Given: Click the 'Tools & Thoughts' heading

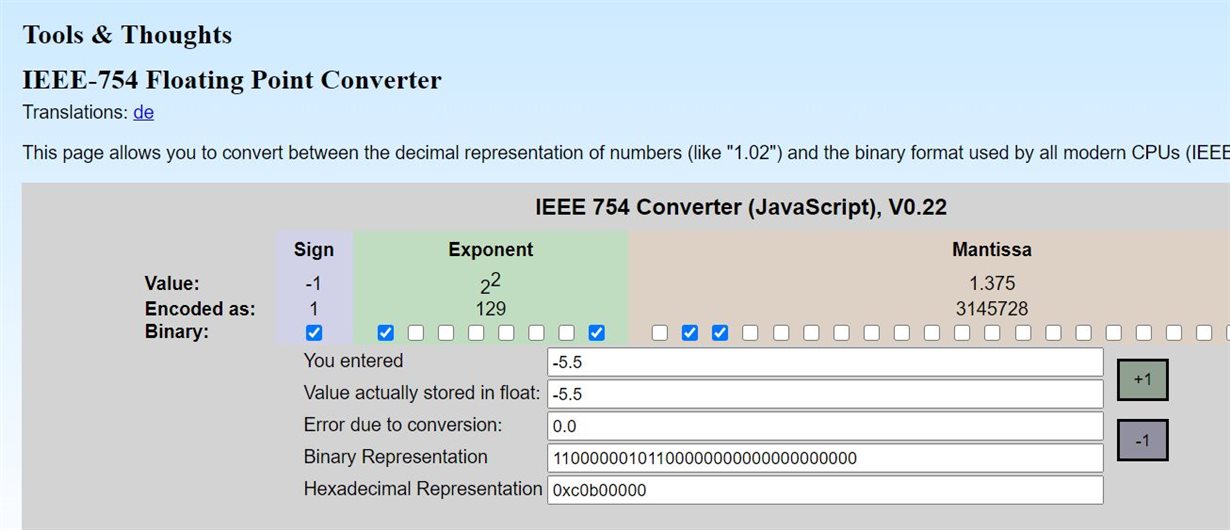Looking at the screenshot, I should [x=127, y=35].
